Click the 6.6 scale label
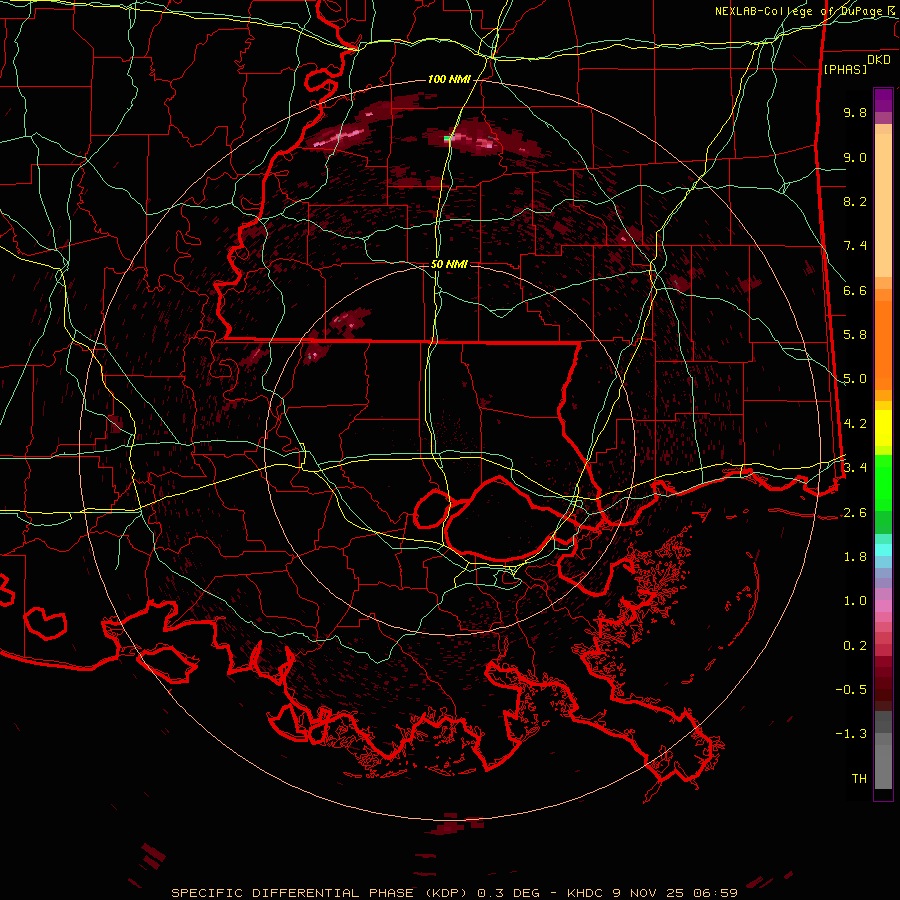The height and width of the screenshot is (900, 900). (855, 290)
